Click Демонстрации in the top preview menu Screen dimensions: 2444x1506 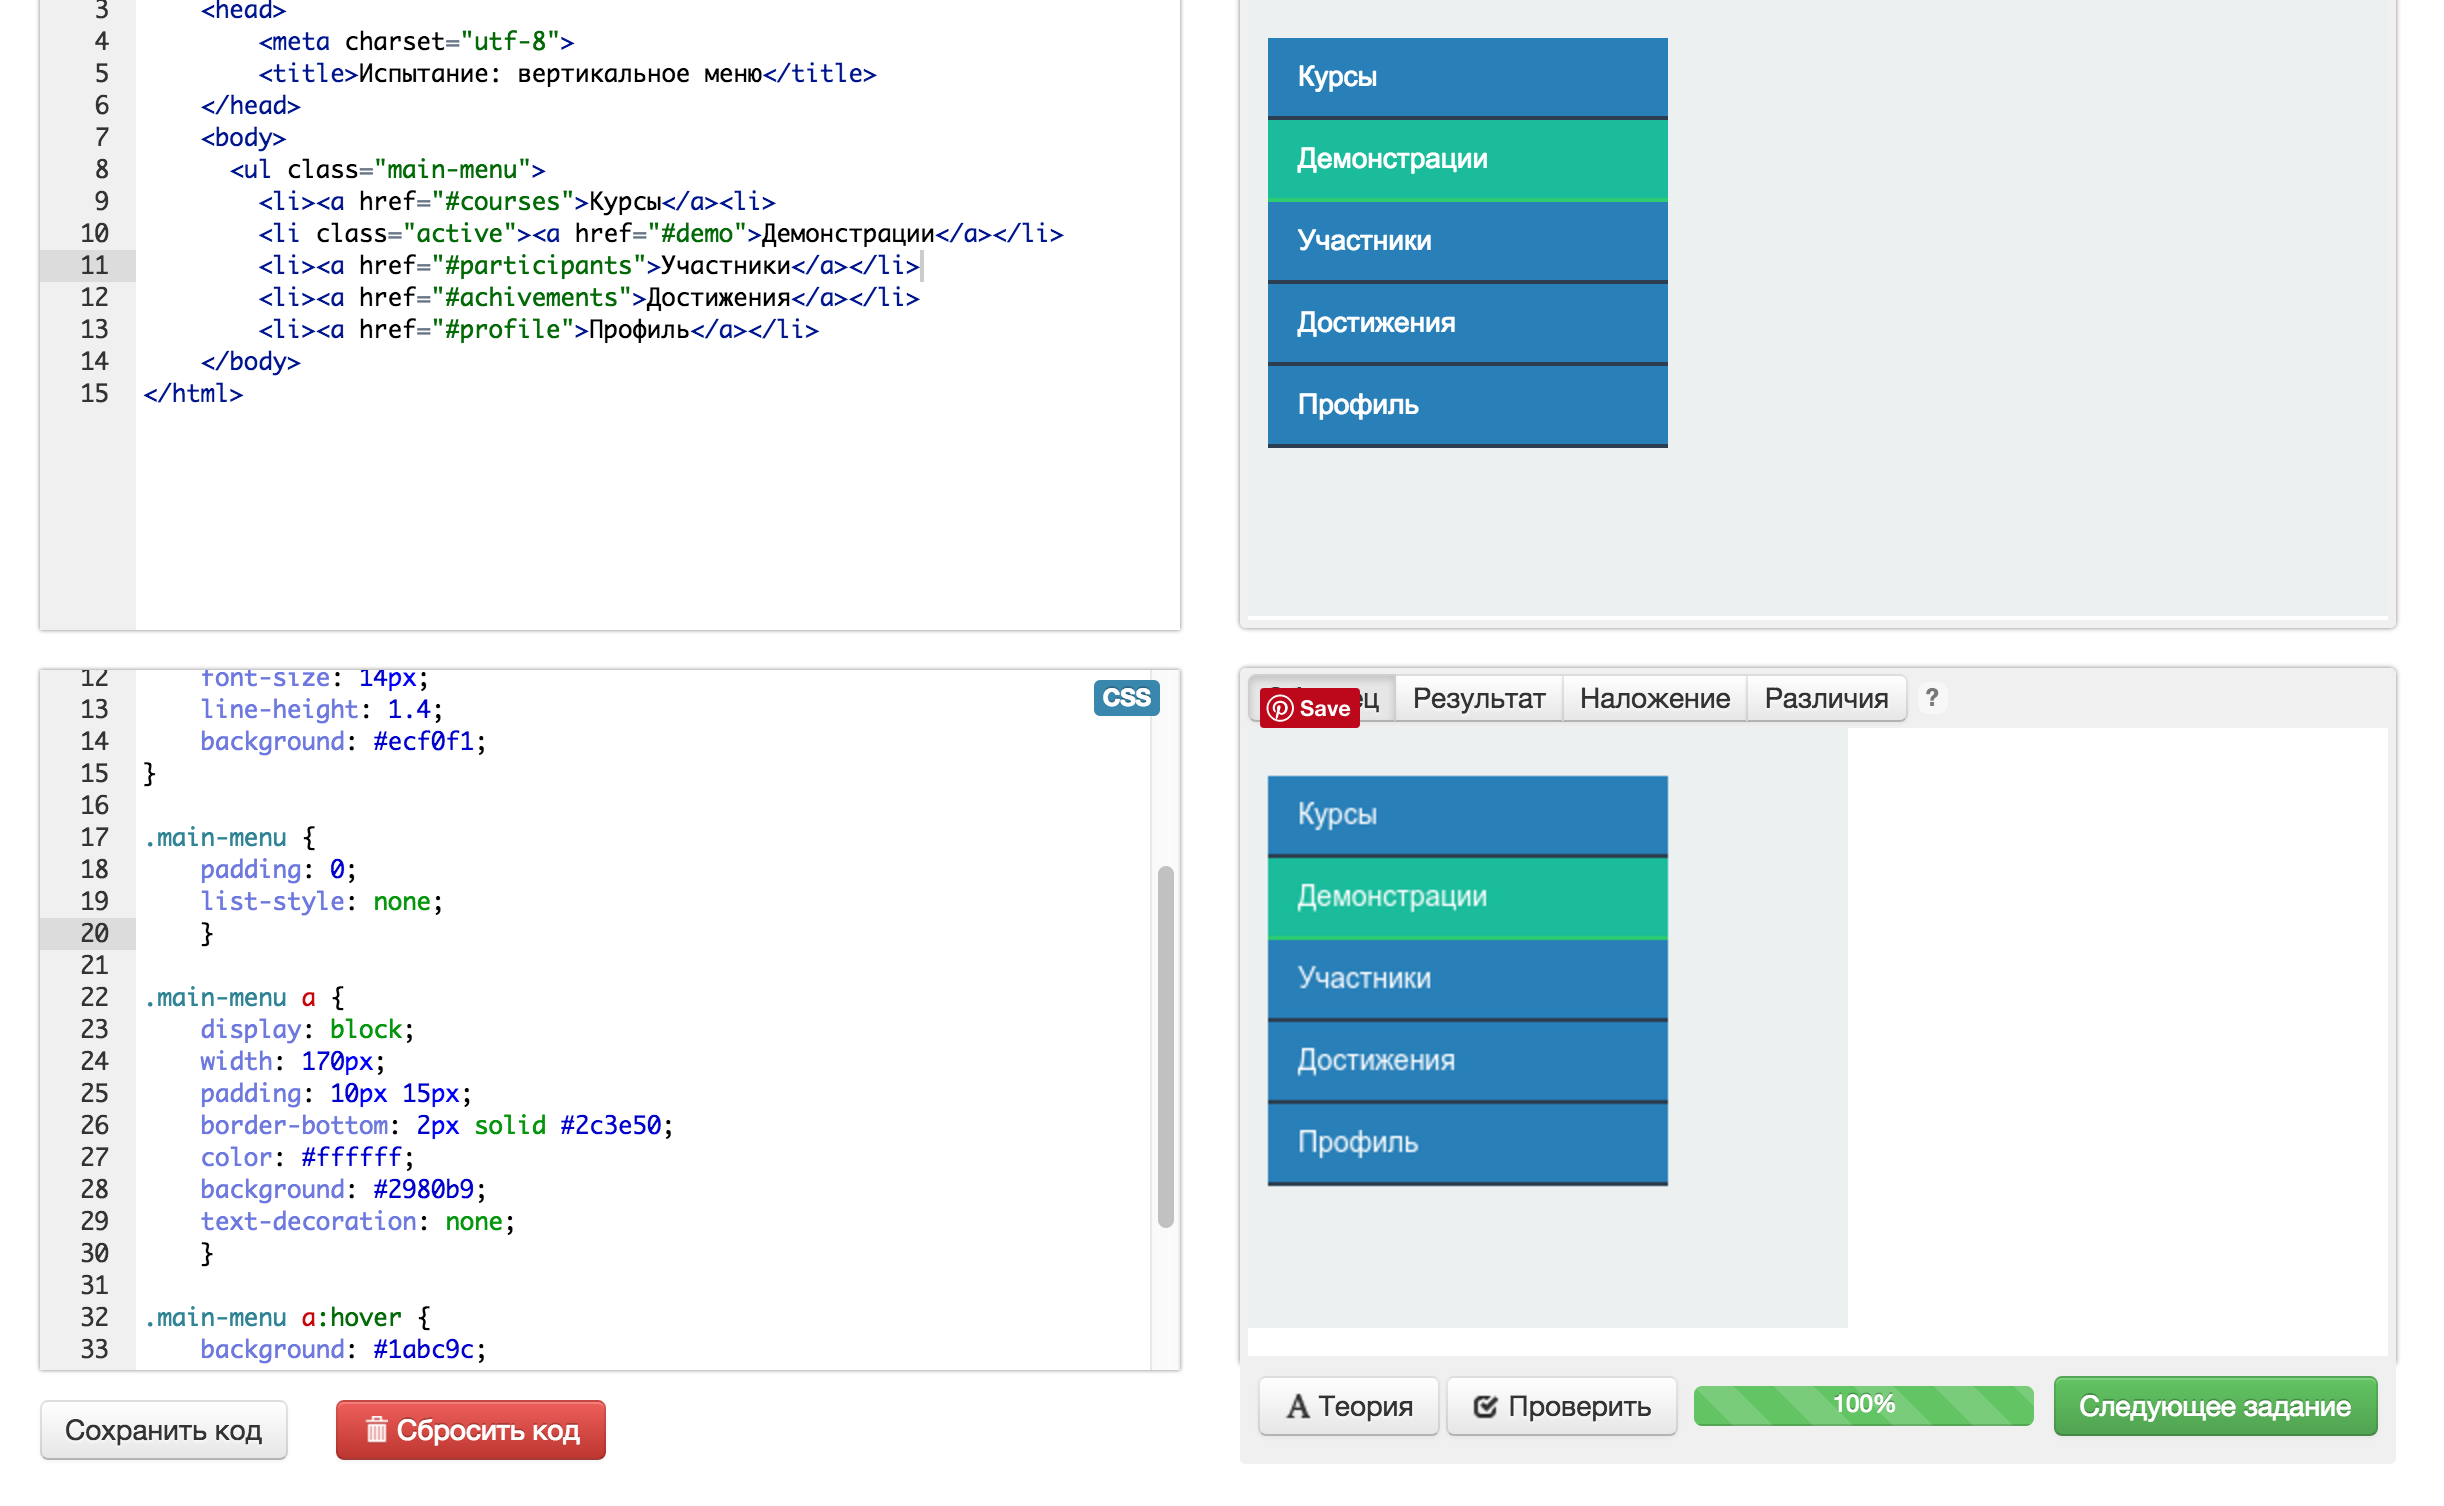(1467, 159)
